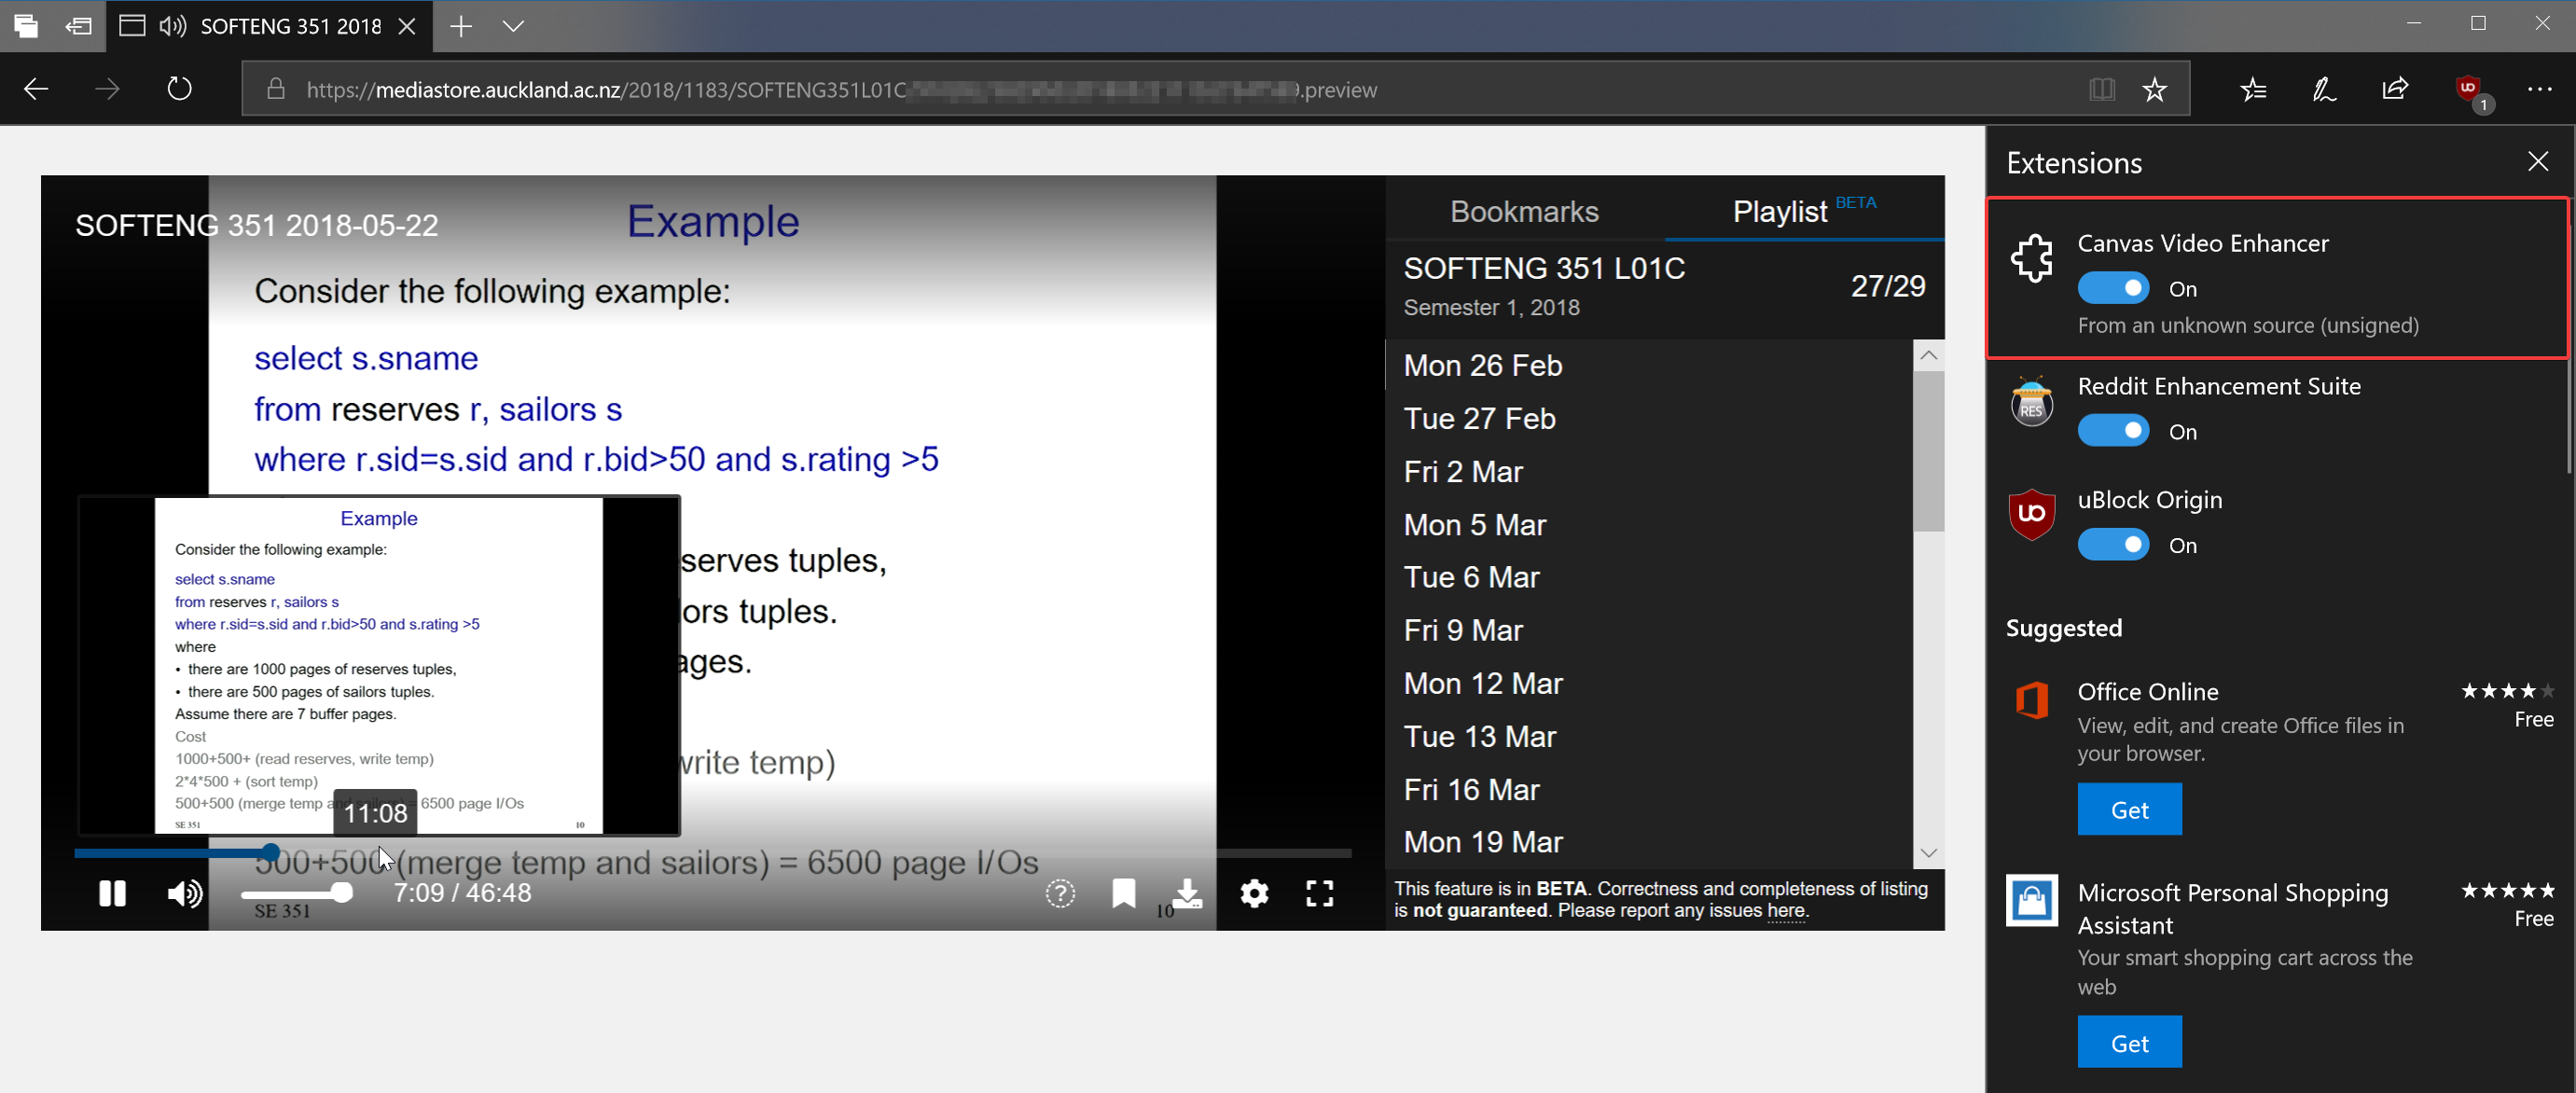Image resolution: width=2576 pixels, height=1093 pixels.
Task: Open Edge settings and more menu
Action: point(2539,89)
